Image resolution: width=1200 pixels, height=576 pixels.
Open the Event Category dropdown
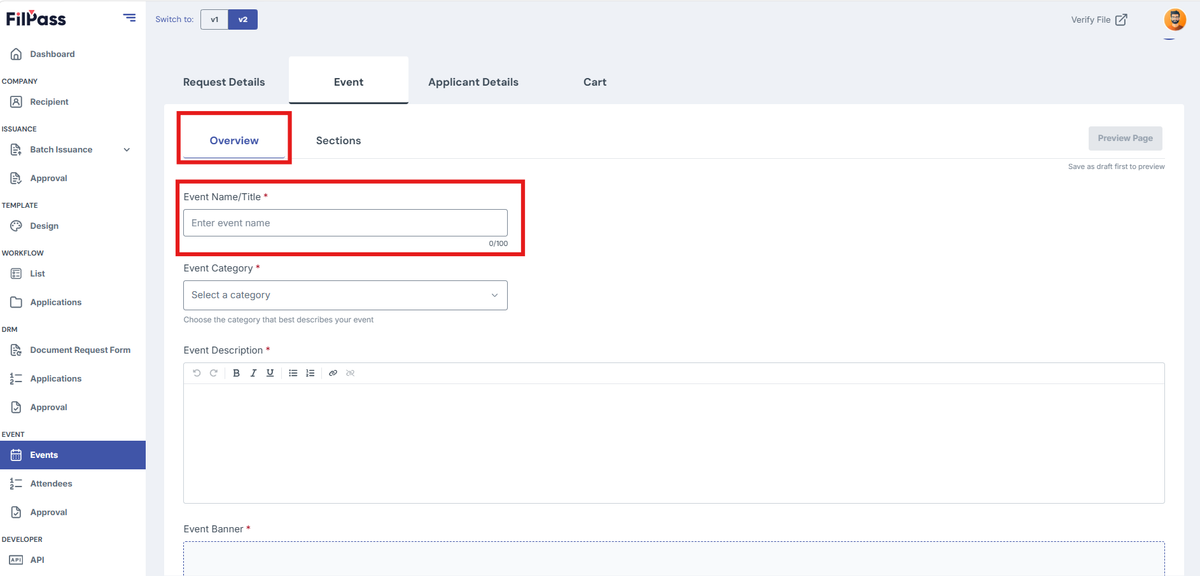tap(345, 295)
